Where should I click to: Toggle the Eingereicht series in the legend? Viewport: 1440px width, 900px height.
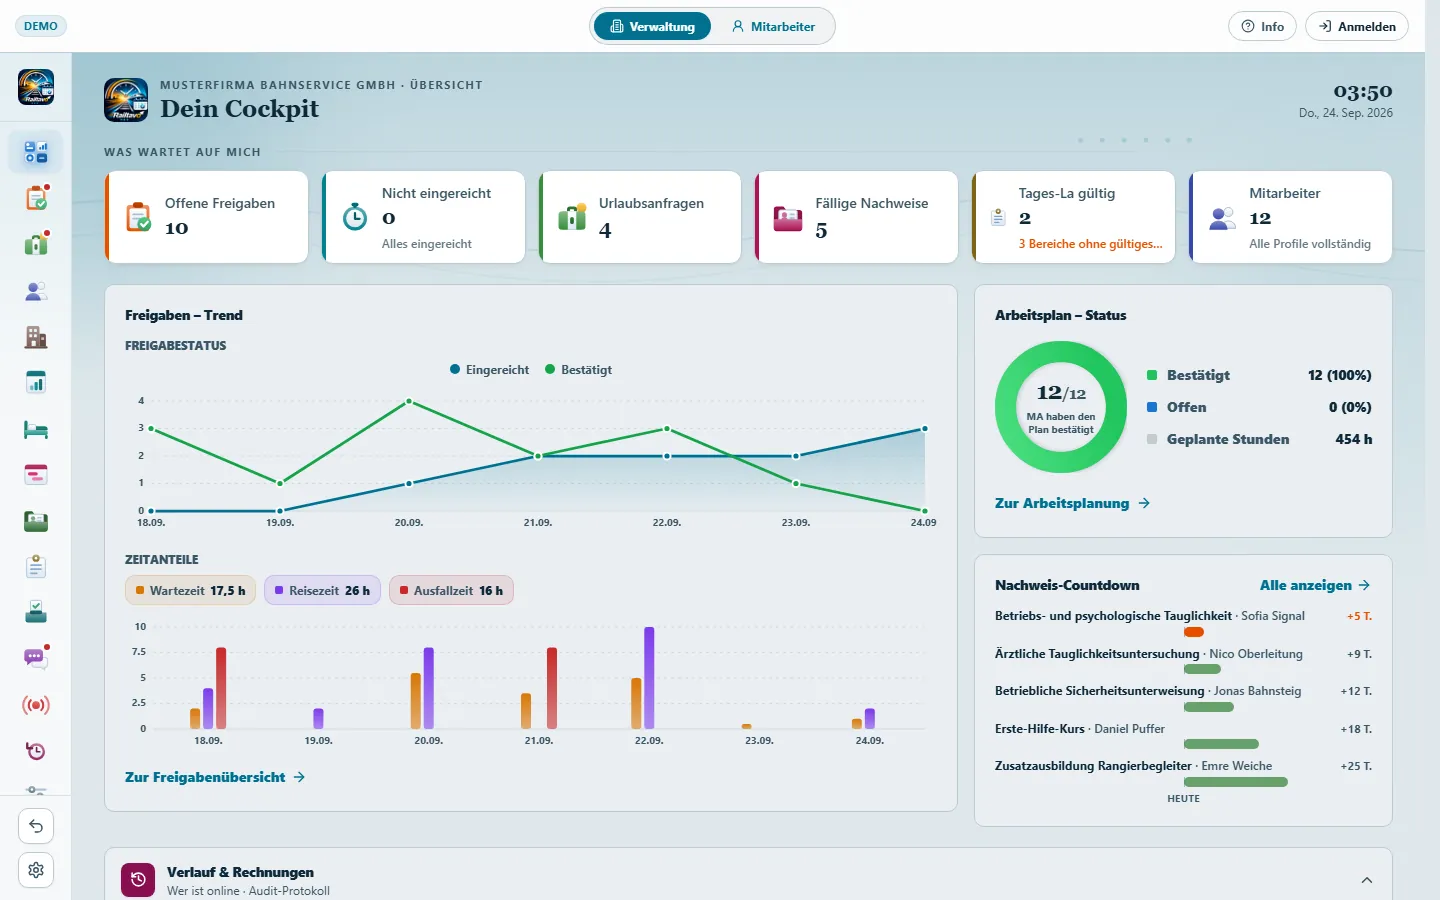489,370
